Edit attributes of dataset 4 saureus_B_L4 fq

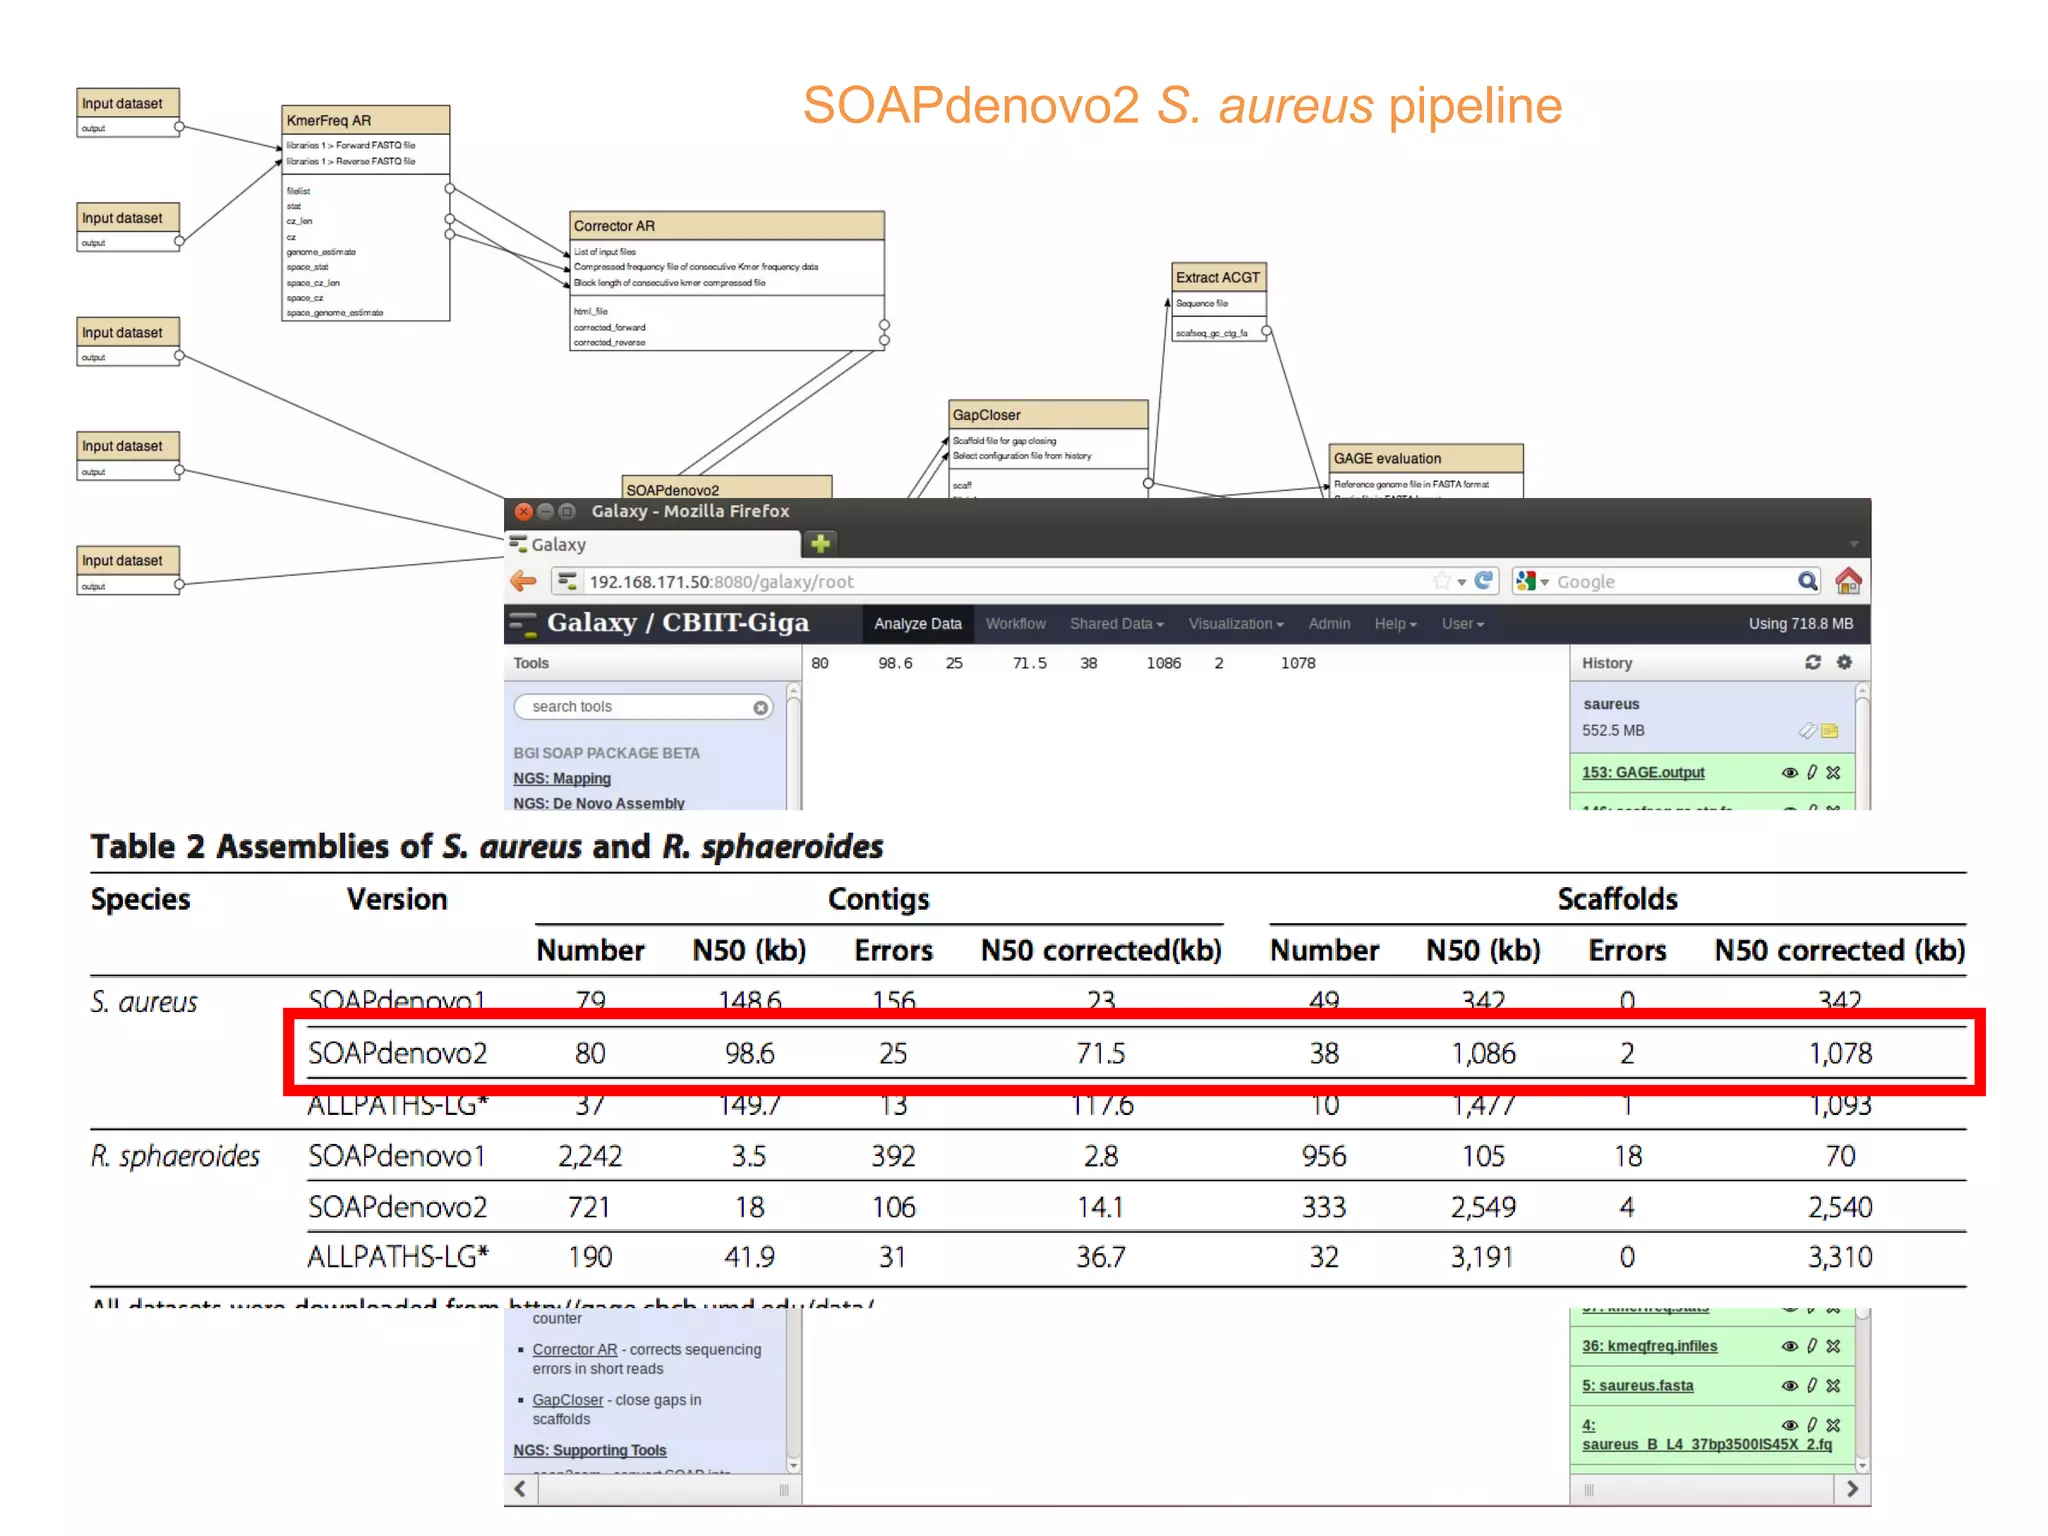(1812, 1425)
